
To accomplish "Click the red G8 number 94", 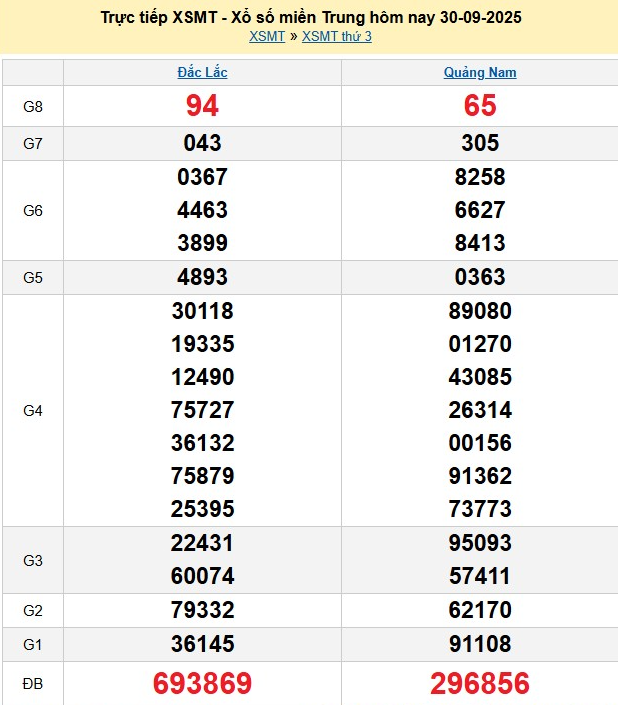I will pyautogui.click(x=202, y=106).
